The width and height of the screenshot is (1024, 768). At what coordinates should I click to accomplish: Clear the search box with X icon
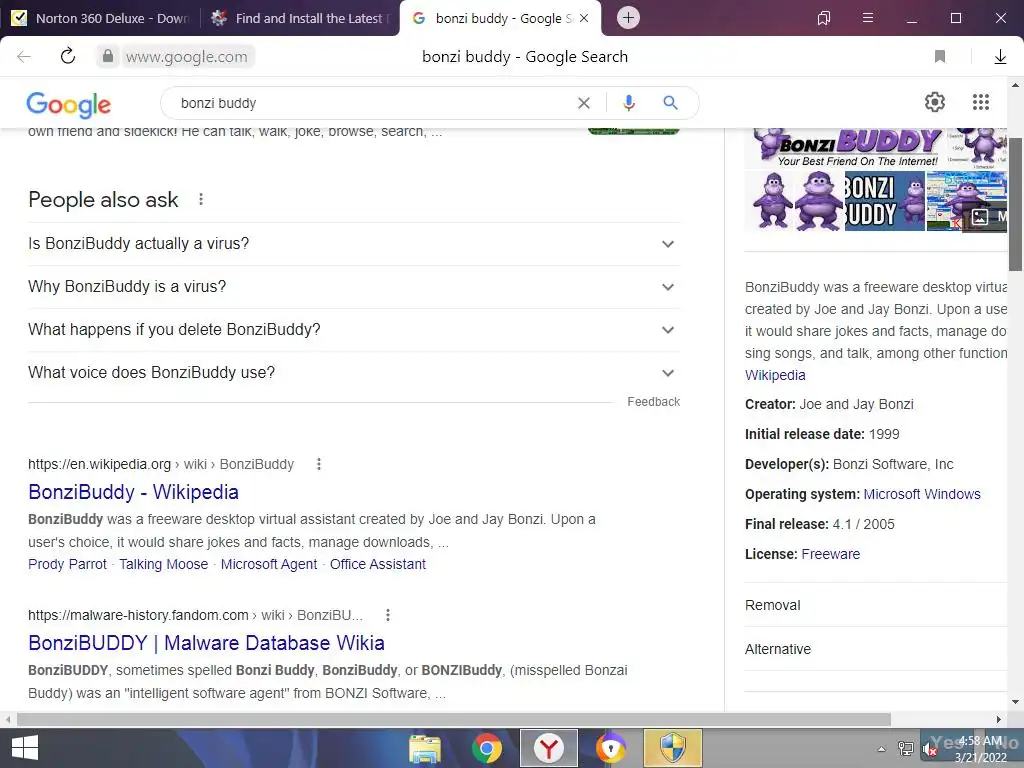coord(584,103)
